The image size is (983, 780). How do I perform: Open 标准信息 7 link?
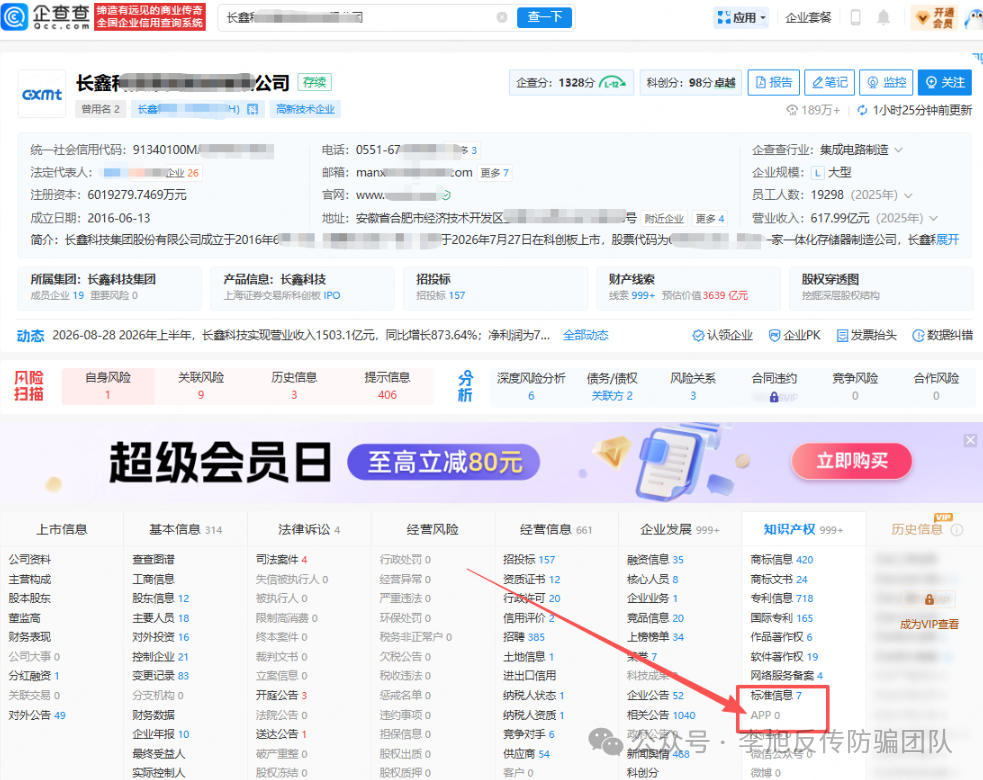pos(775,695)
